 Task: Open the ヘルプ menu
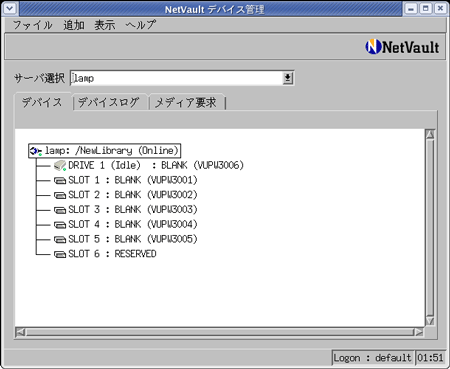[x=140, y=25]
